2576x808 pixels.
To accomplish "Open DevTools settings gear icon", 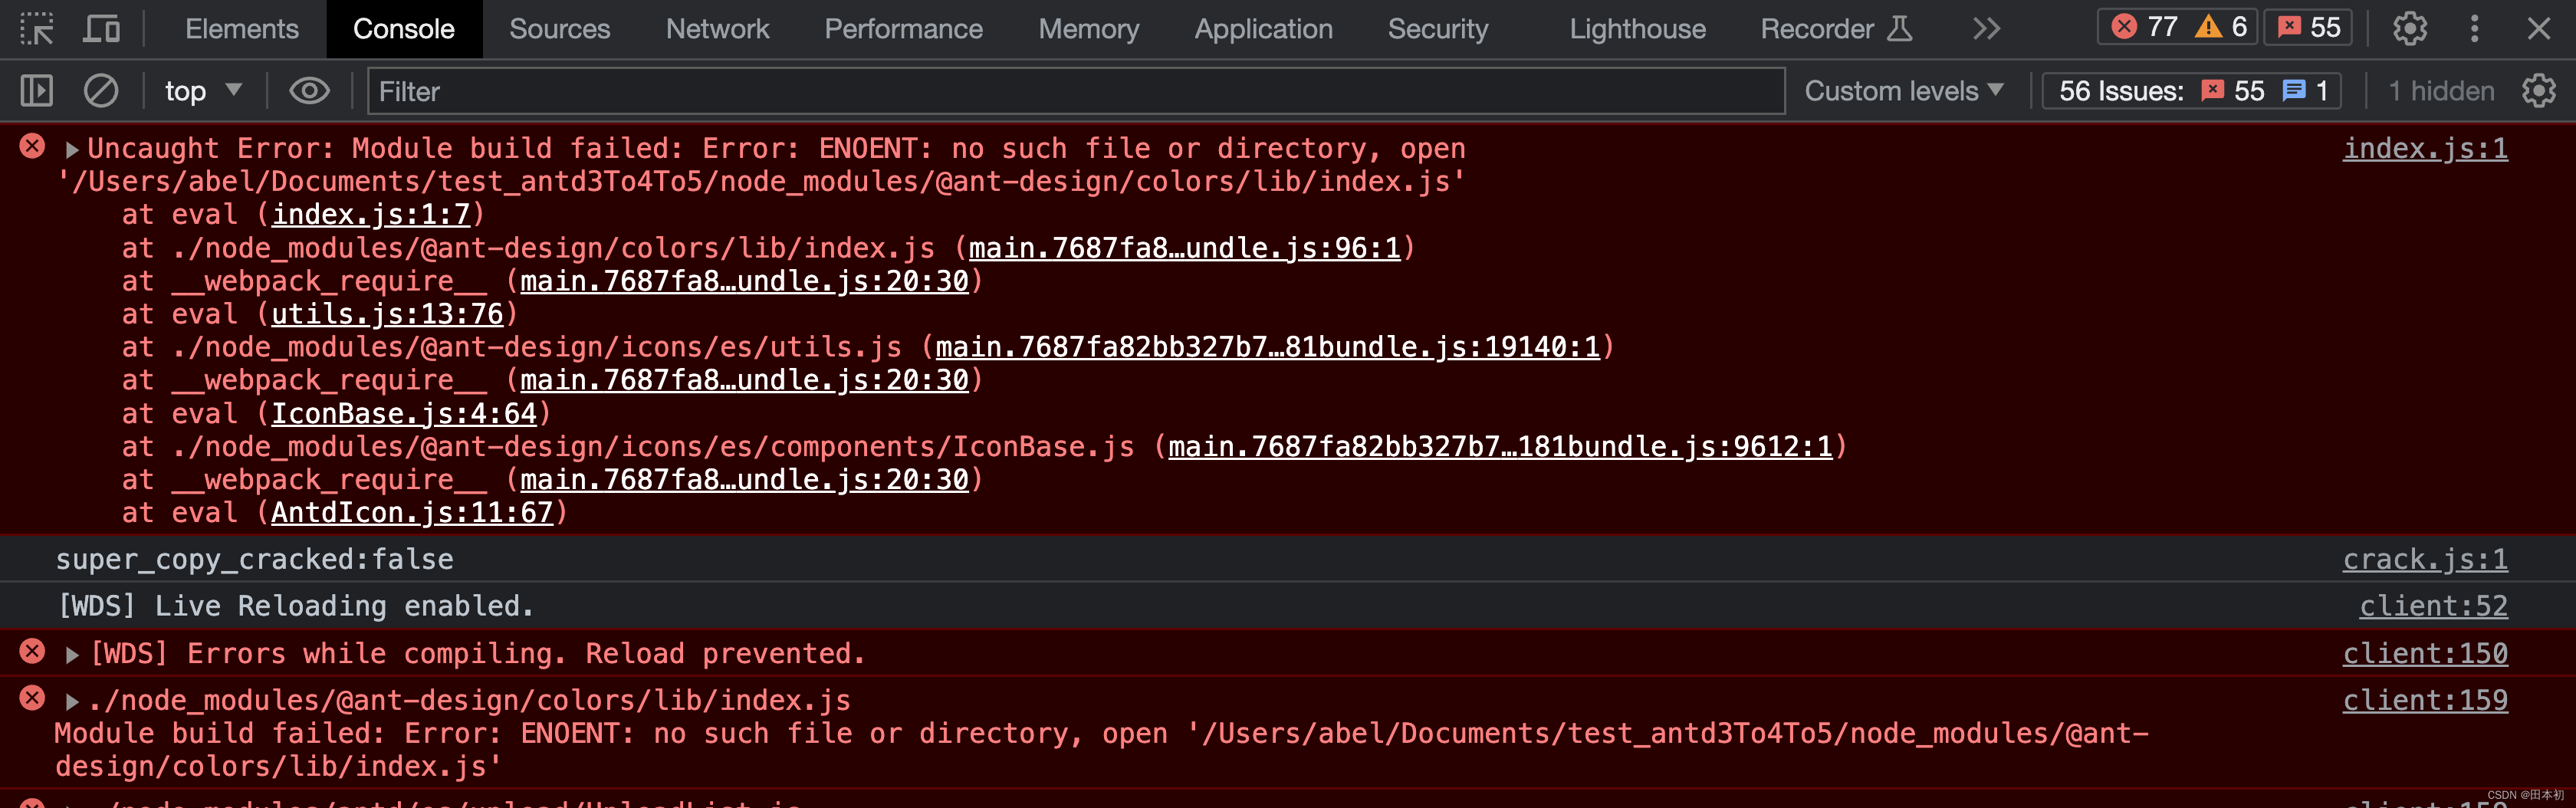I will (2410, 28).
